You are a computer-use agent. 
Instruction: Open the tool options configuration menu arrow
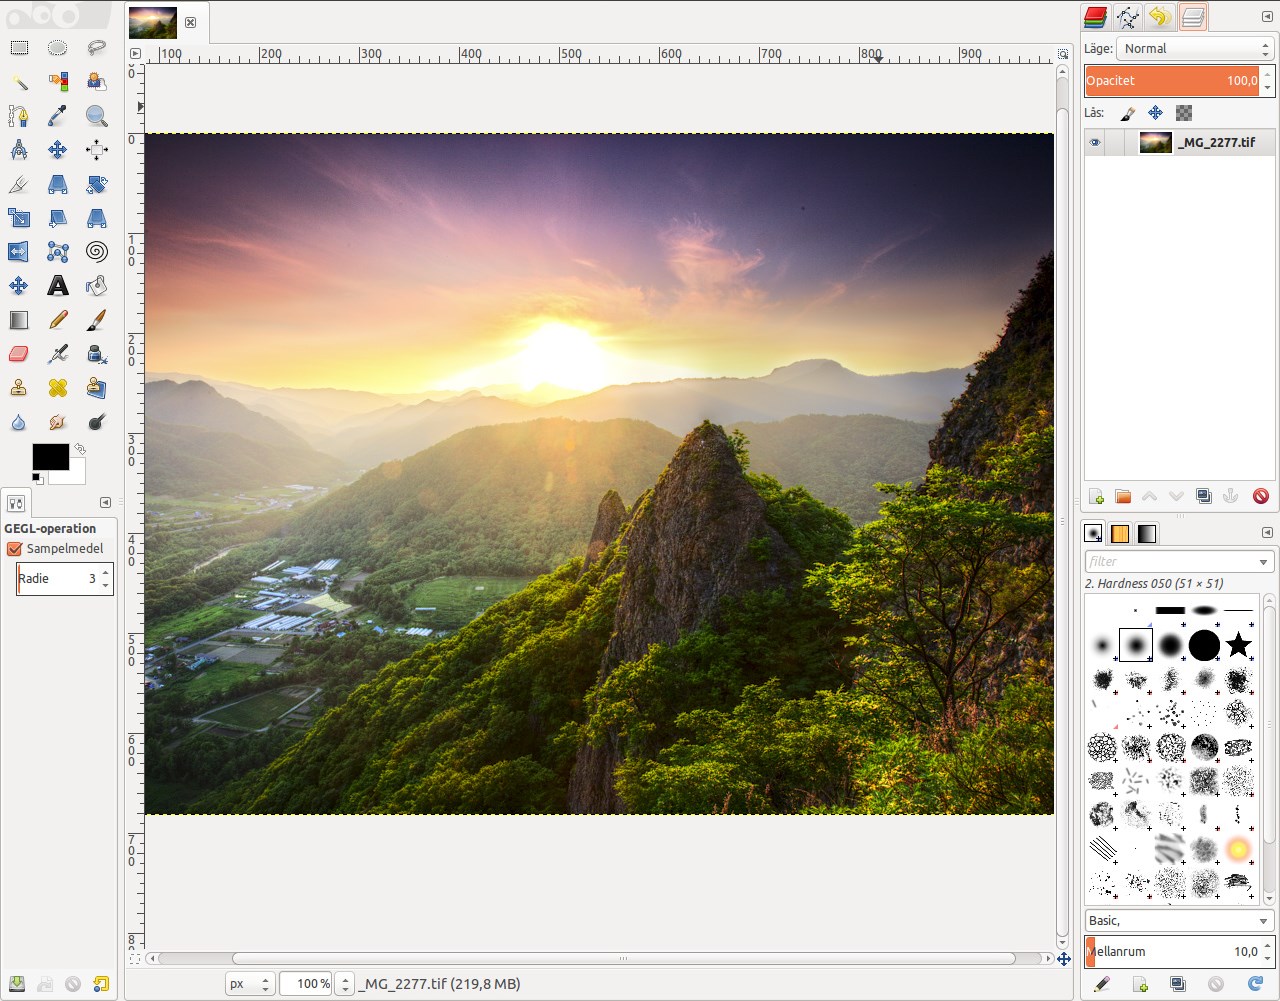click(x=105, y=503)
